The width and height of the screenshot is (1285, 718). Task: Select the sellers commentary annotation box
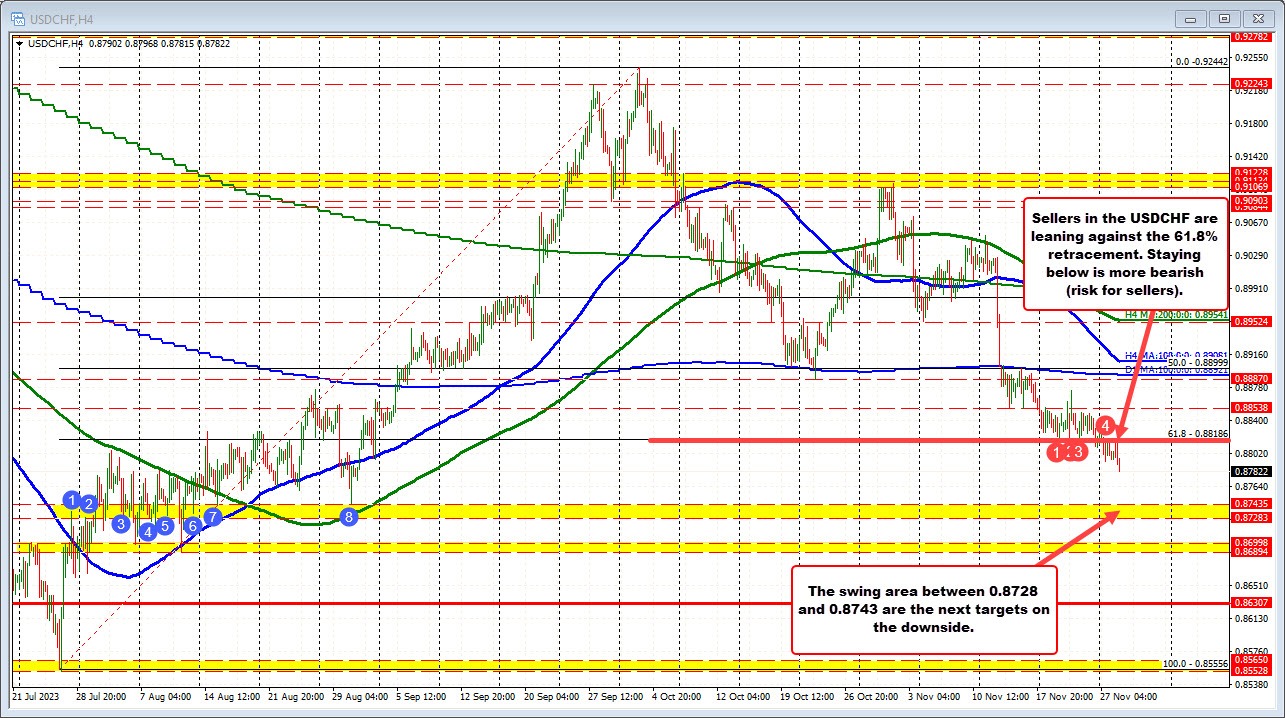(1124, 254)
